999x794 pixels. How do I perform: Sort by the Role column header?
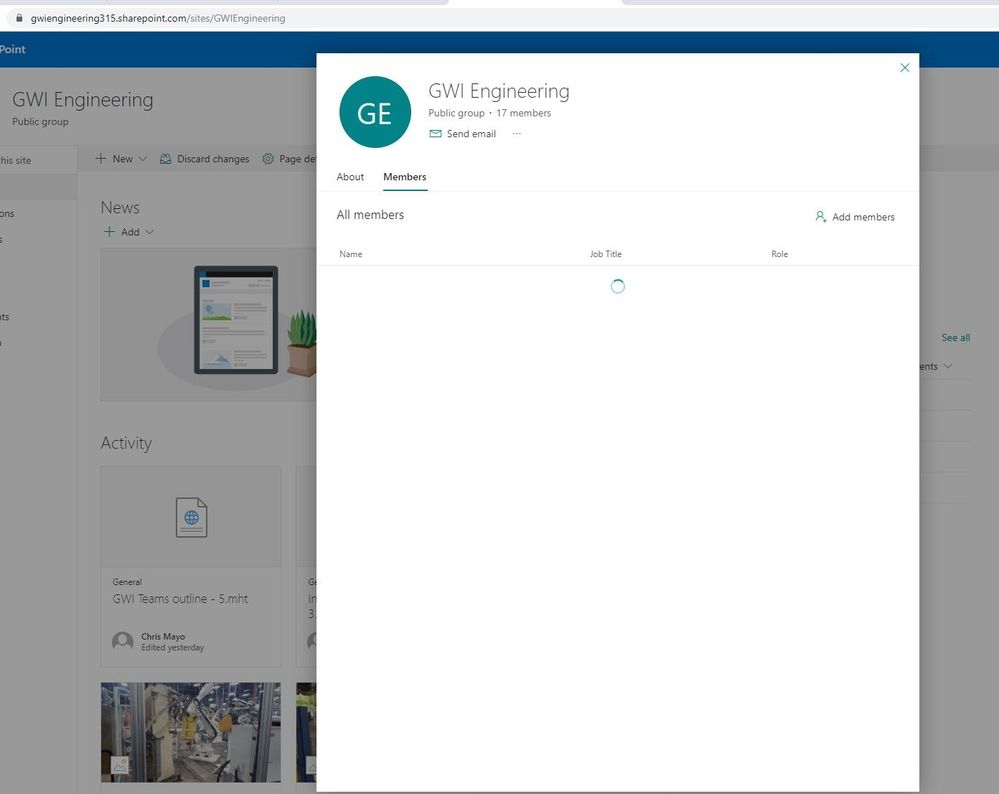pos(779,254)
